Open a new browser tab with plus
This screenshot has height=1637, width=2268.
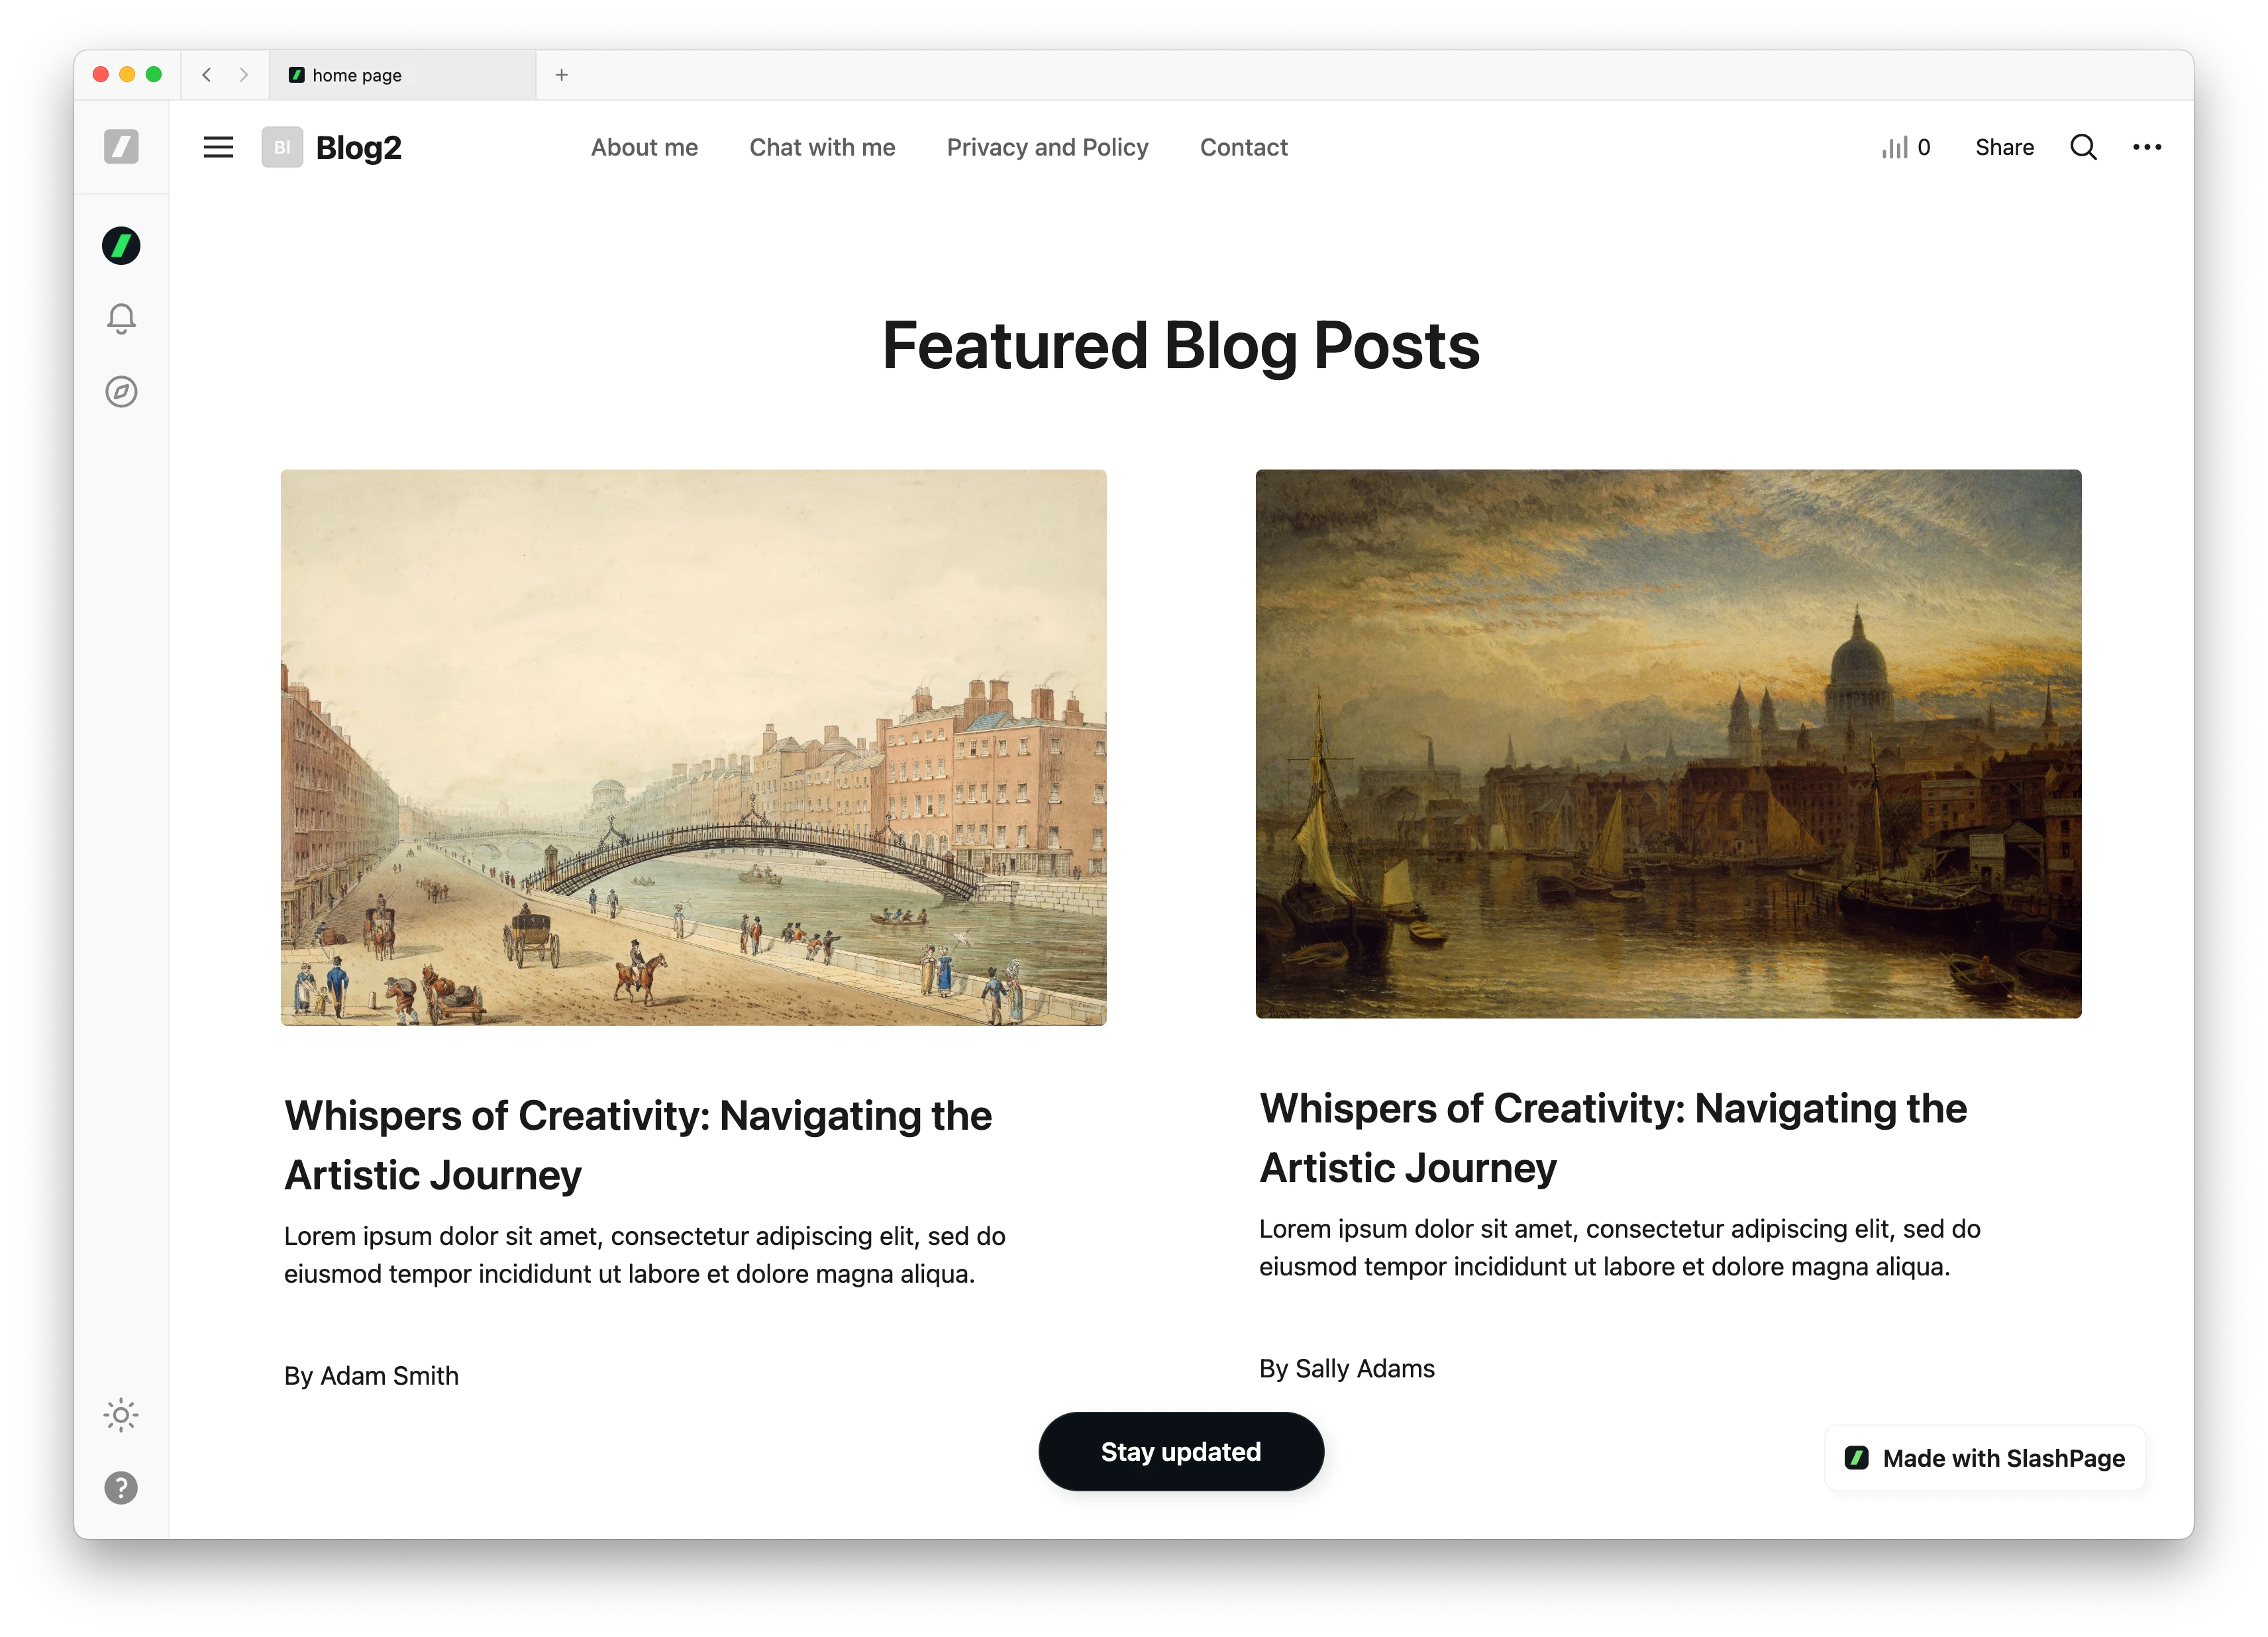[561, 75]
